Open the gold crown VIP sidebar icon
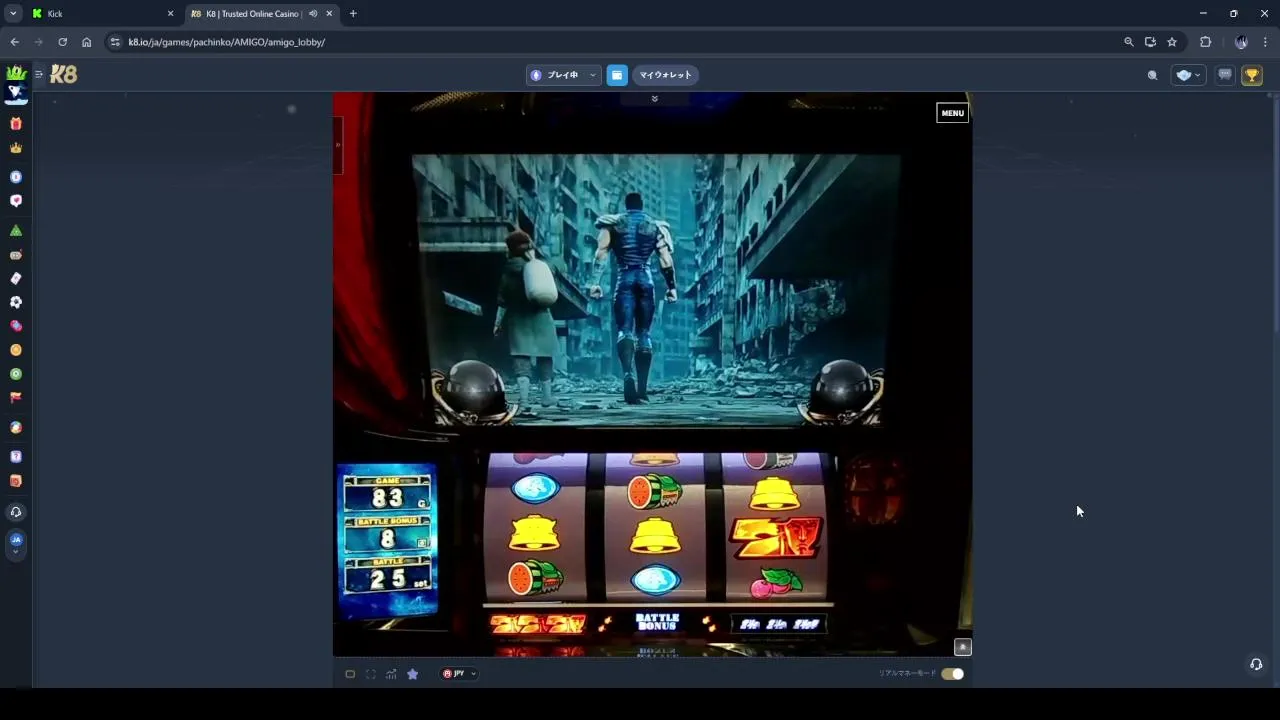Image resolution: width=1280 pixels, height=720 pixels. point(15,148)
